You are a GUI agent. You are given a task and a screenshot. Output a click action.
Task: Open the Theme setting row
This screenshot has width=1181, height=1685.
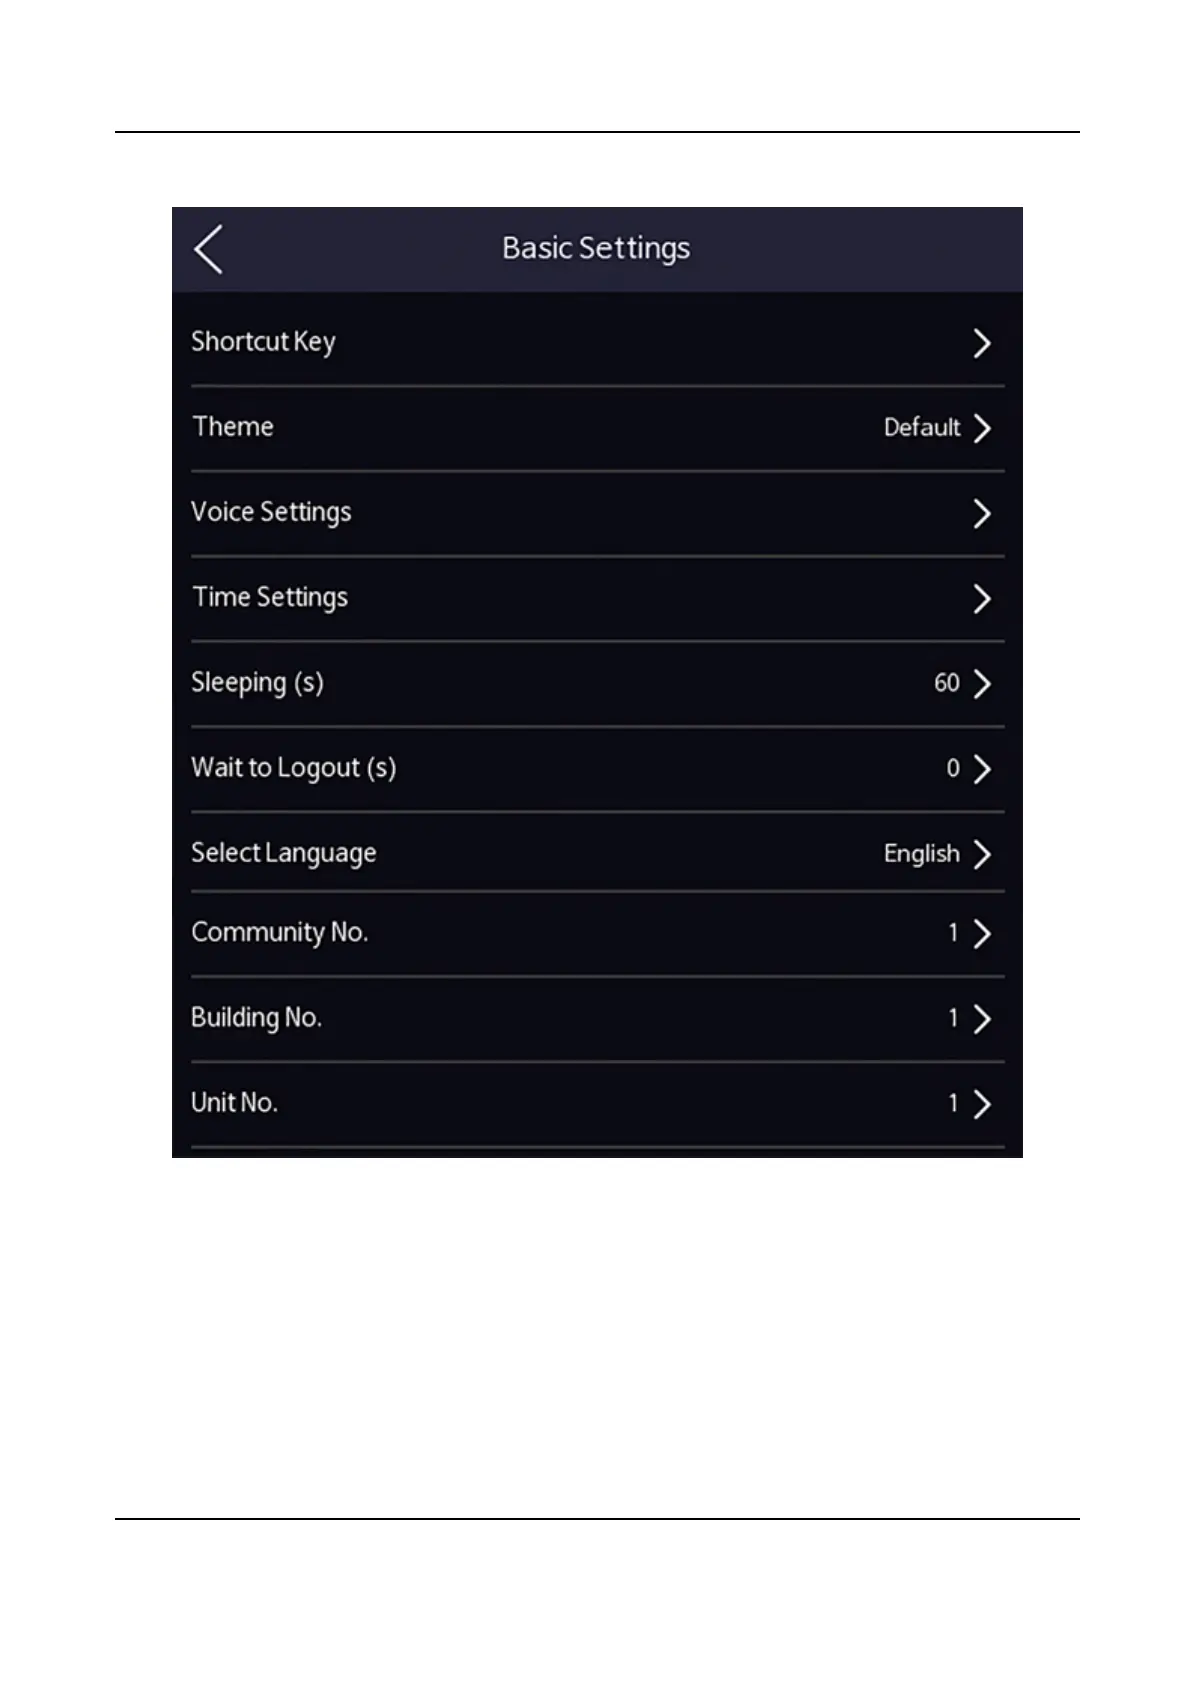(x=597, y=428)
